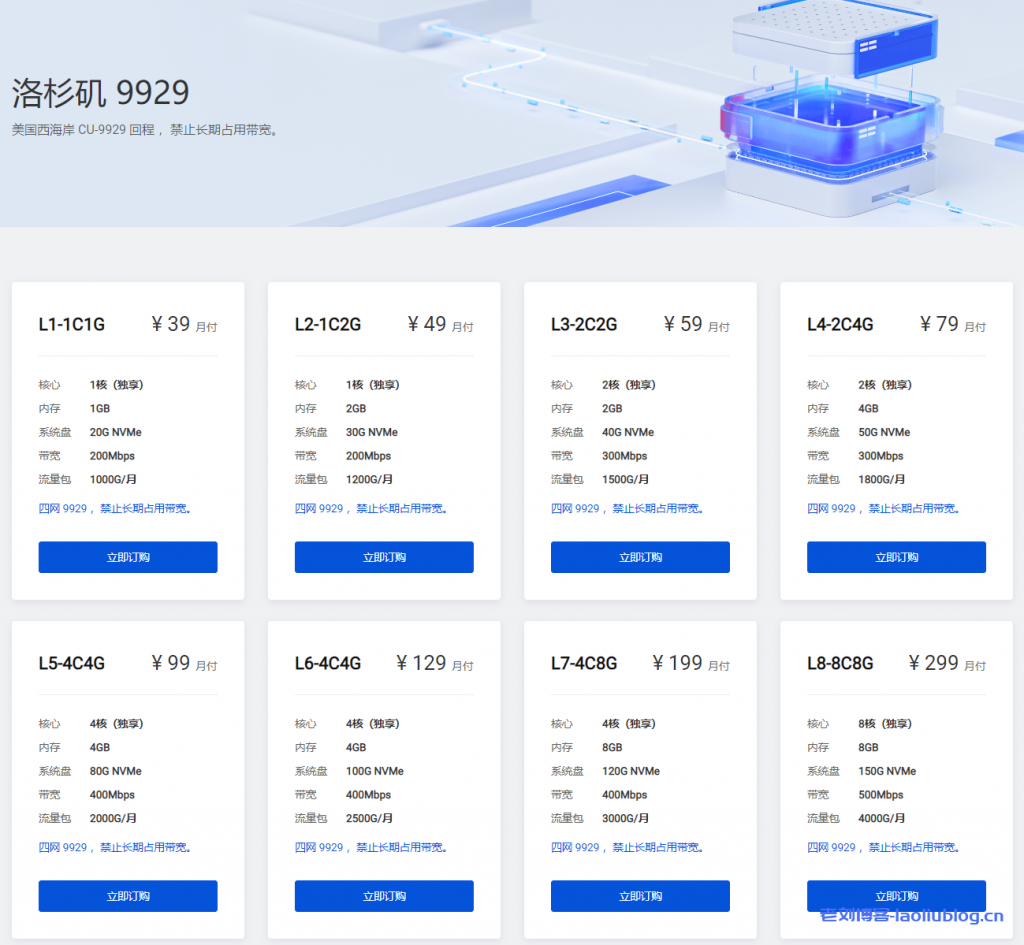This screenshot has width=1024, height=945.
Task: Click the CU-9929 回程 banner subtitle text
Action: click(145, 130)
